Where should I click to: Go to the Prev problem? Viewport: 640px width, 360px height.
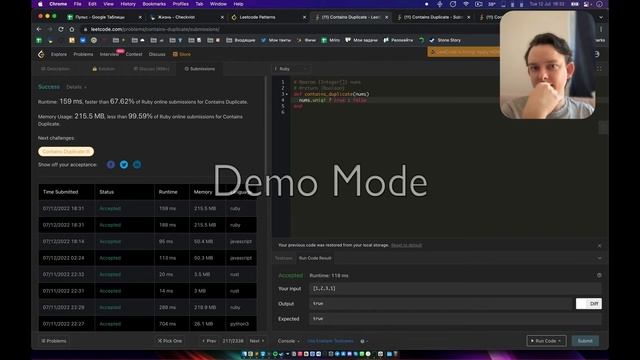(209, 341)
